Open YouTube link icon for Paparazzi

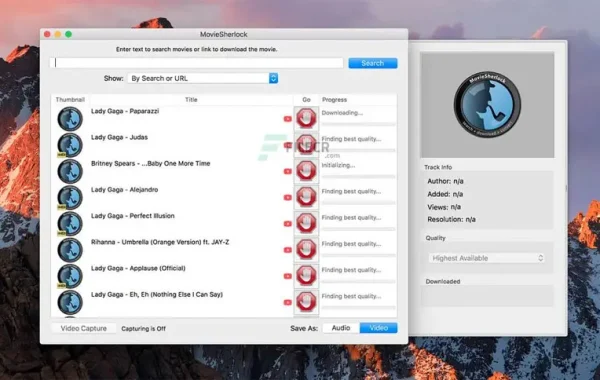288,119
